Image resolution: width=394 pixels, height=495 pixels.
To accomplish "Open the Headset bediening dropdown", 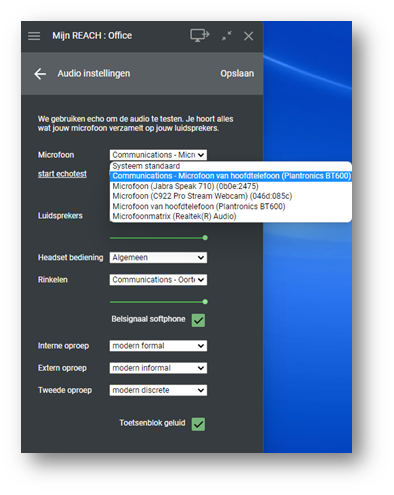I will [x=158, y=258].
